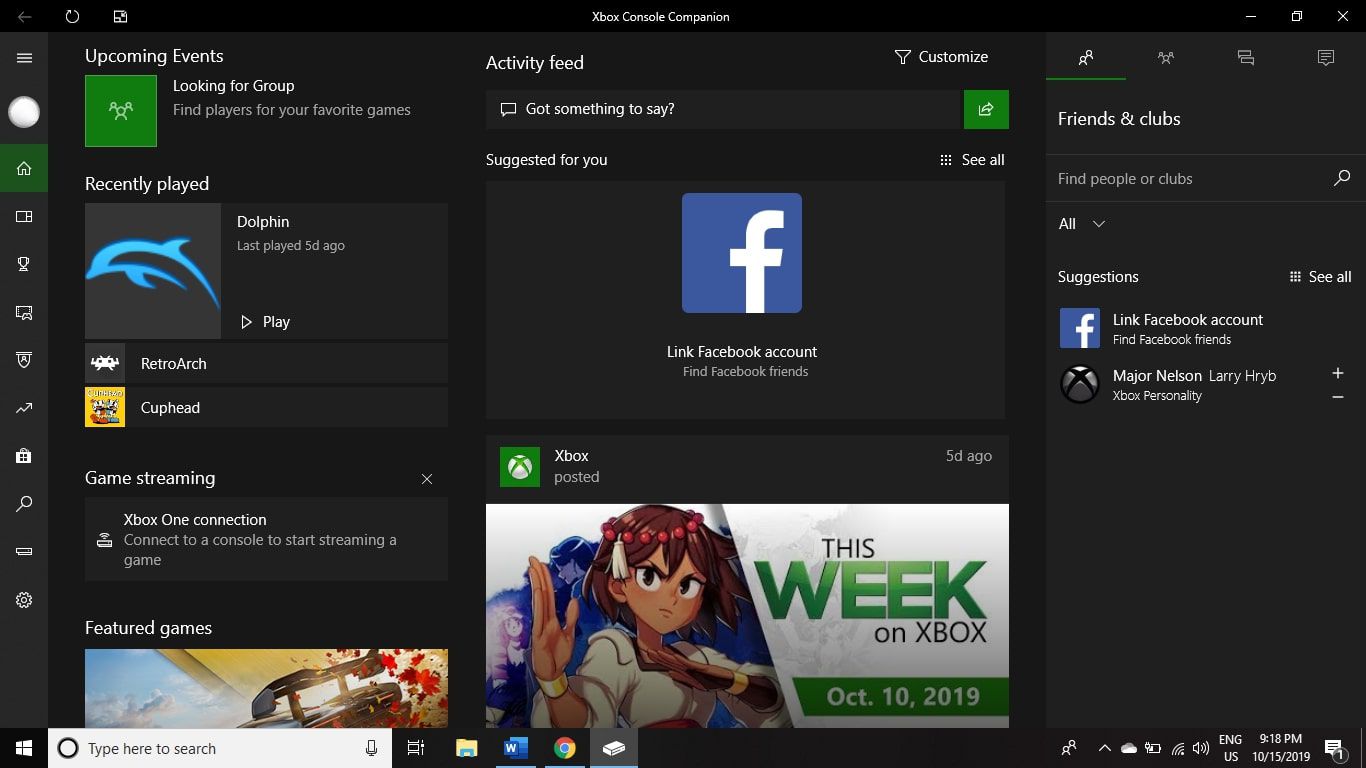Open Cuphead in Recently played
This screenshot has width=1366, height=768.
click(266, 407)
